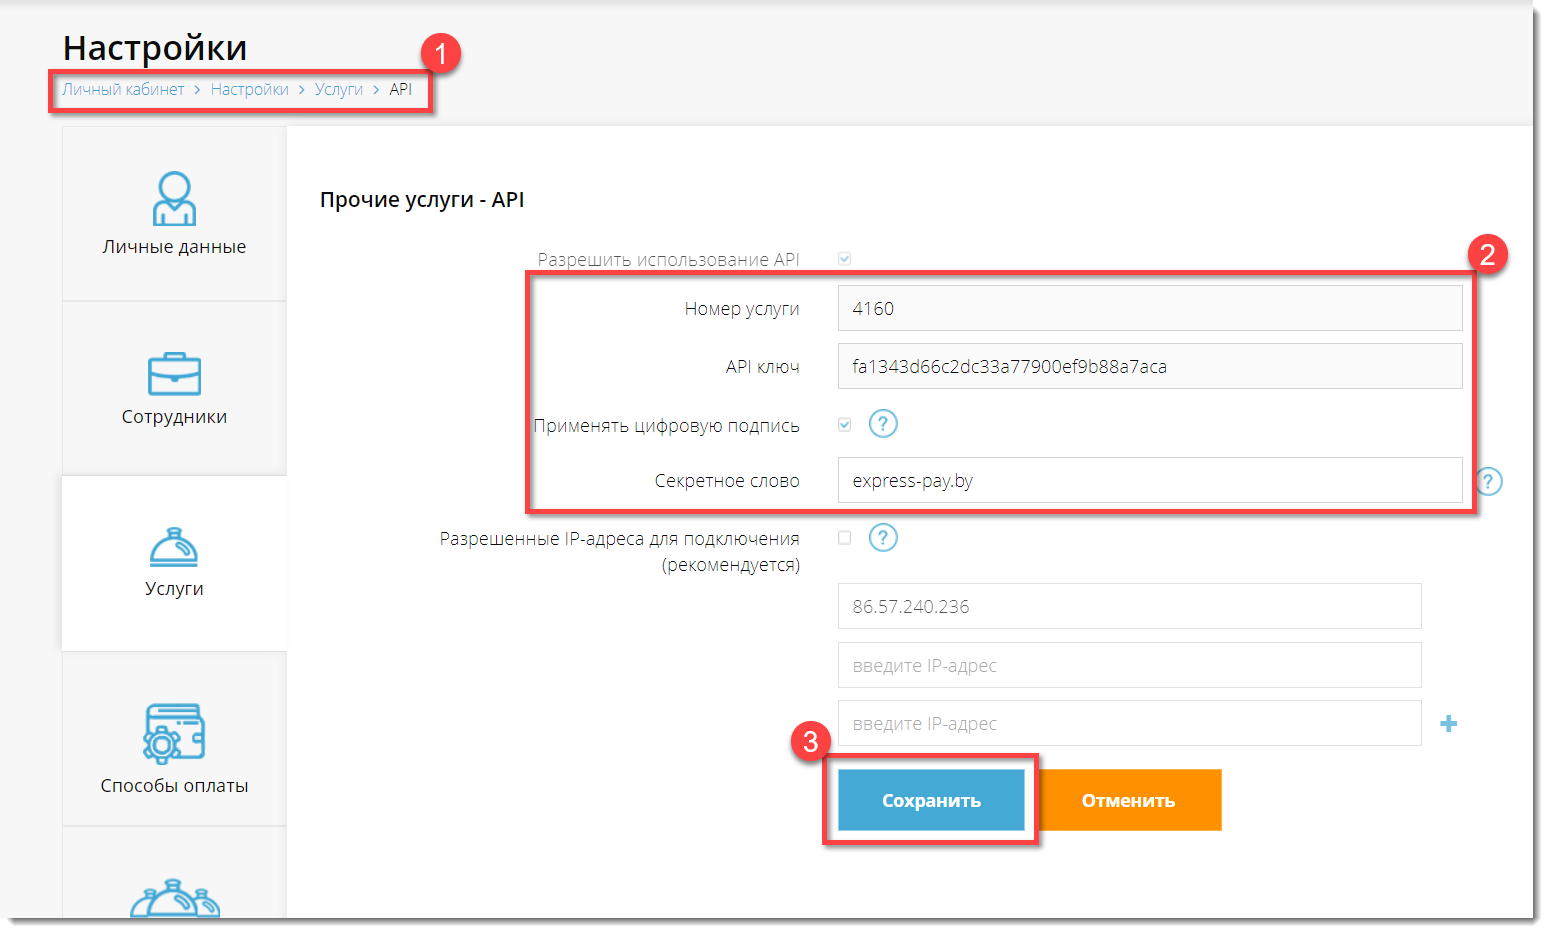Screen dimensions: 1548x933
Task: Go to Услуги breadcrumb link
Action: tap(339, 89)
